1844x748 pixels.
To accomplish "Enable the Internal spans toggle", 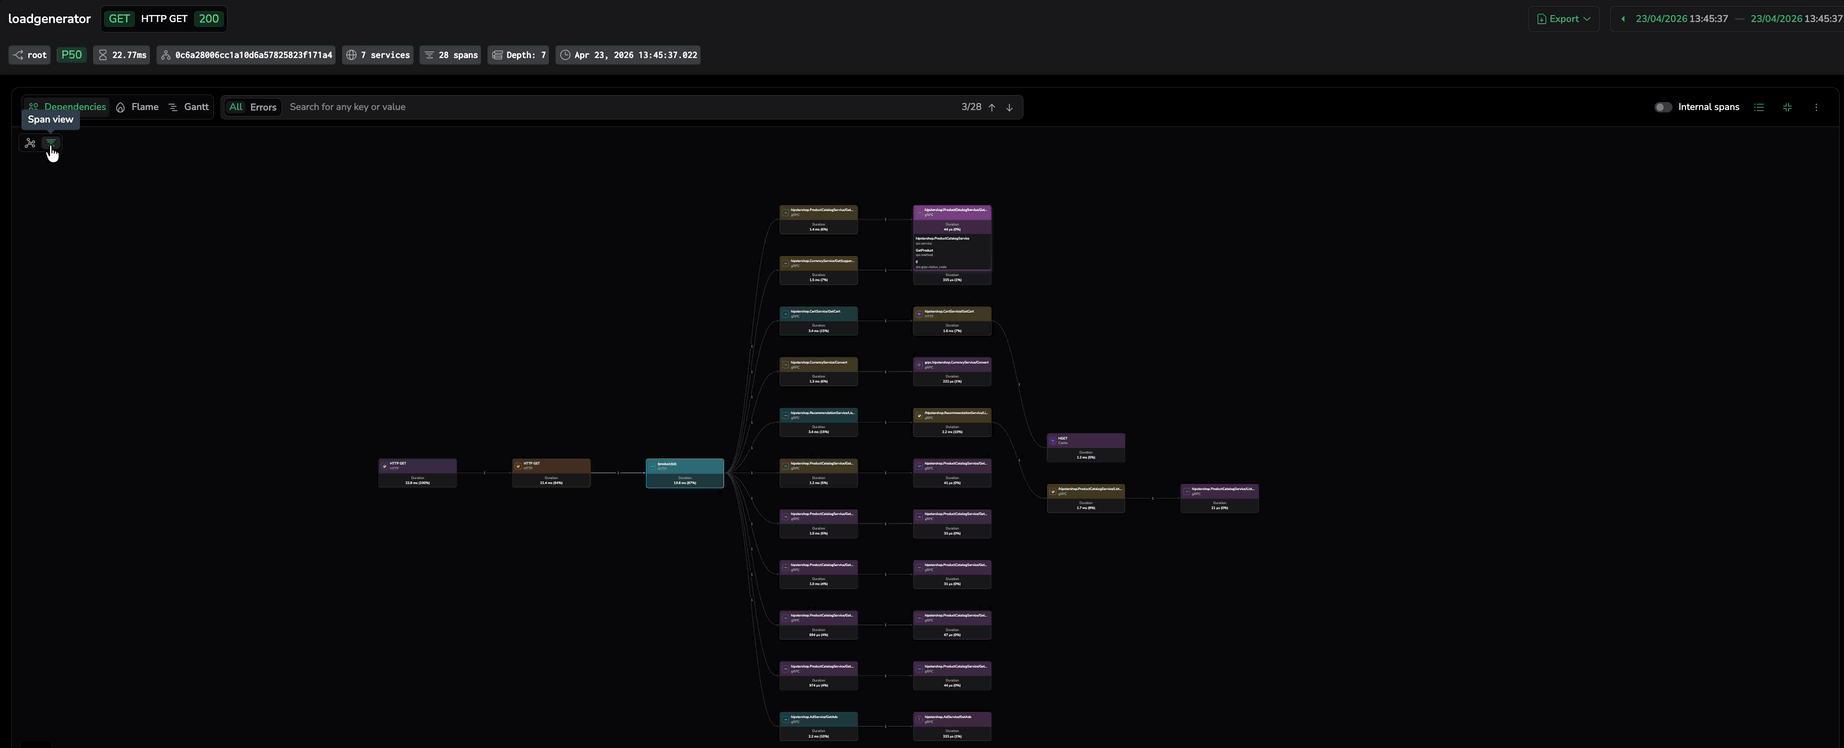I will click(x=1663, y=107).
